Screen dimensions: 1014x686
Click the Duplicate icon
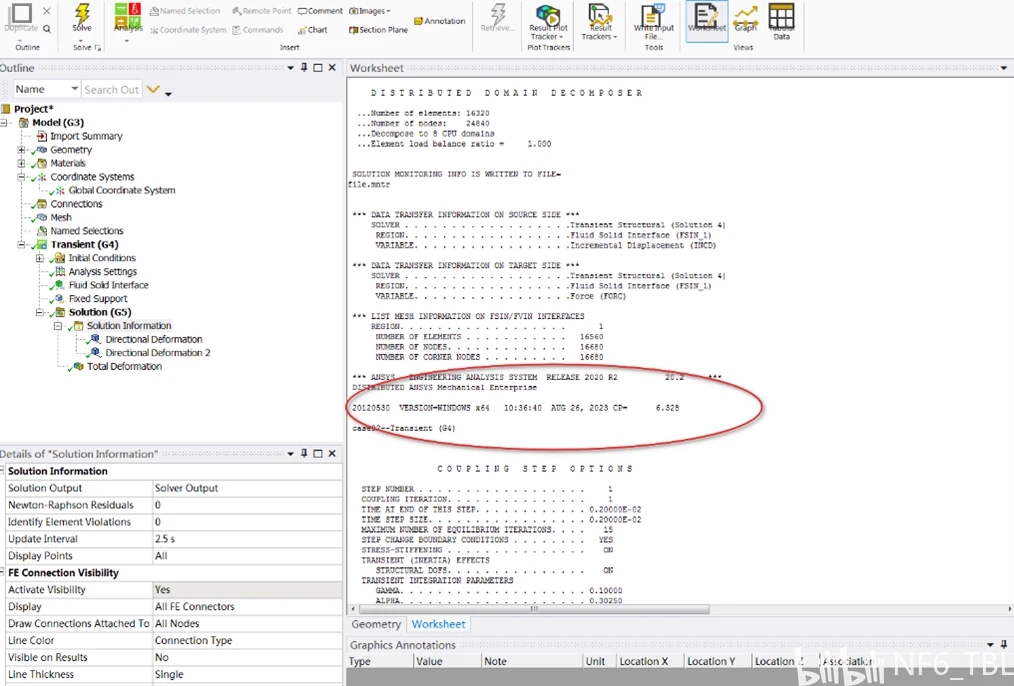(x=21, y=17)
